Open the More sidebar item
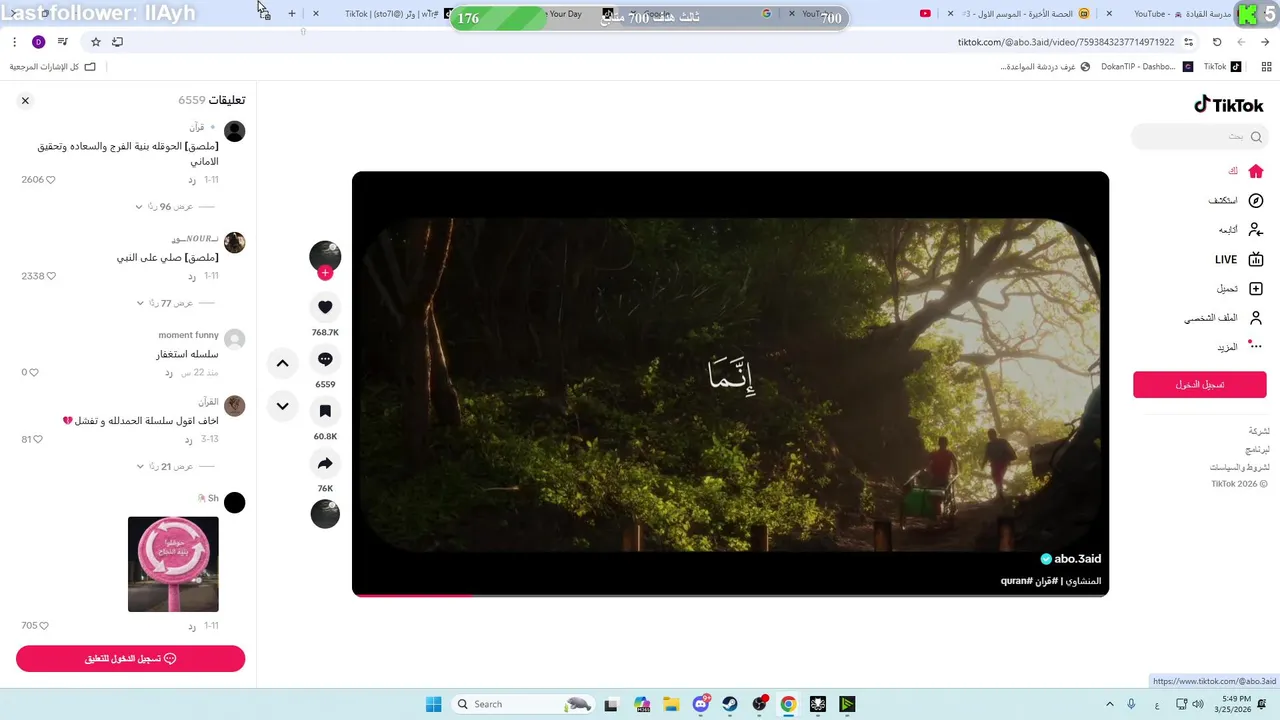 1240,347
